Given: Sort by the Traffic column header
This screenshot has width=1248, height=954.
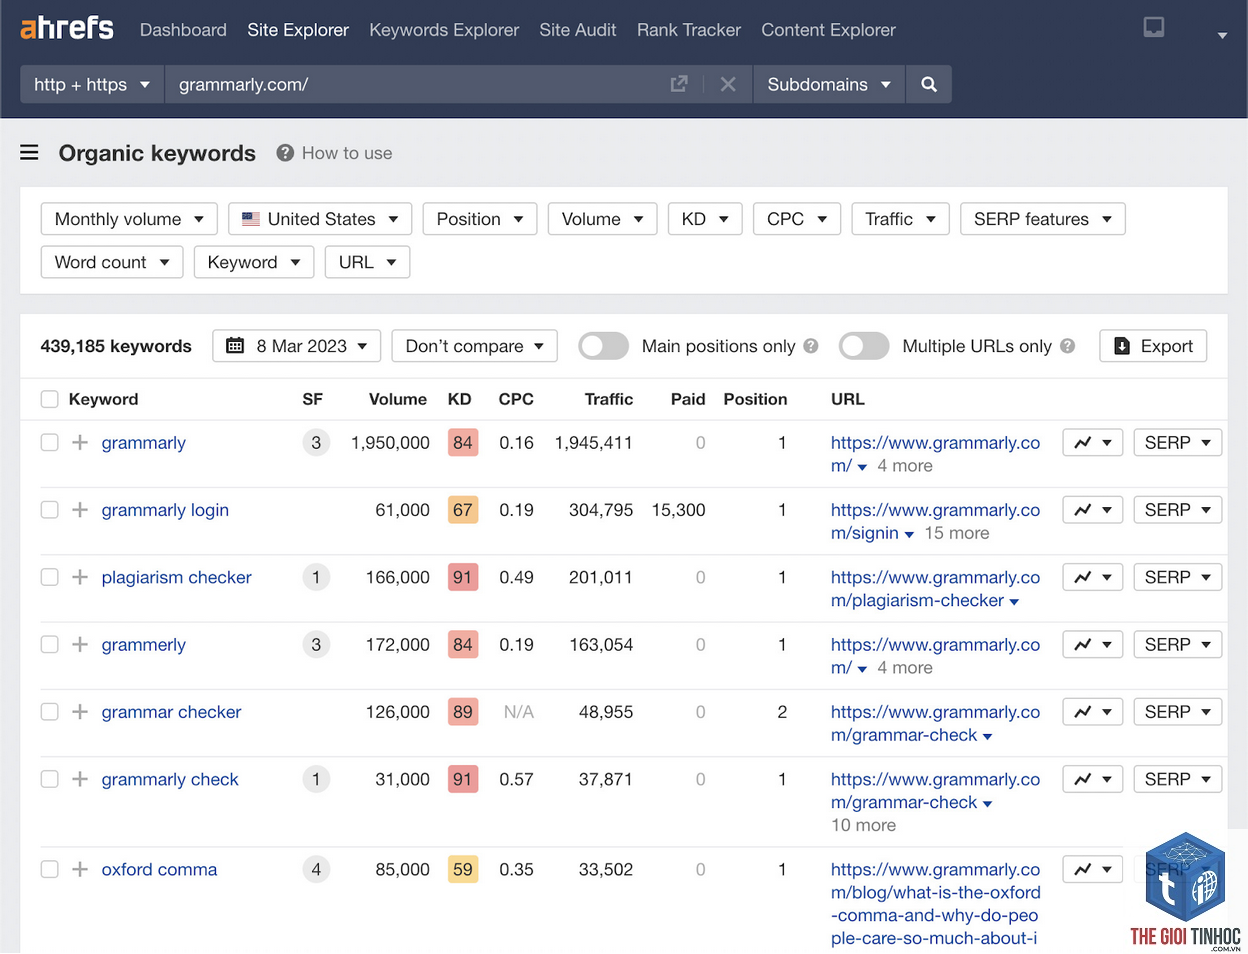Looking at the screenshot, I should 608,399.
